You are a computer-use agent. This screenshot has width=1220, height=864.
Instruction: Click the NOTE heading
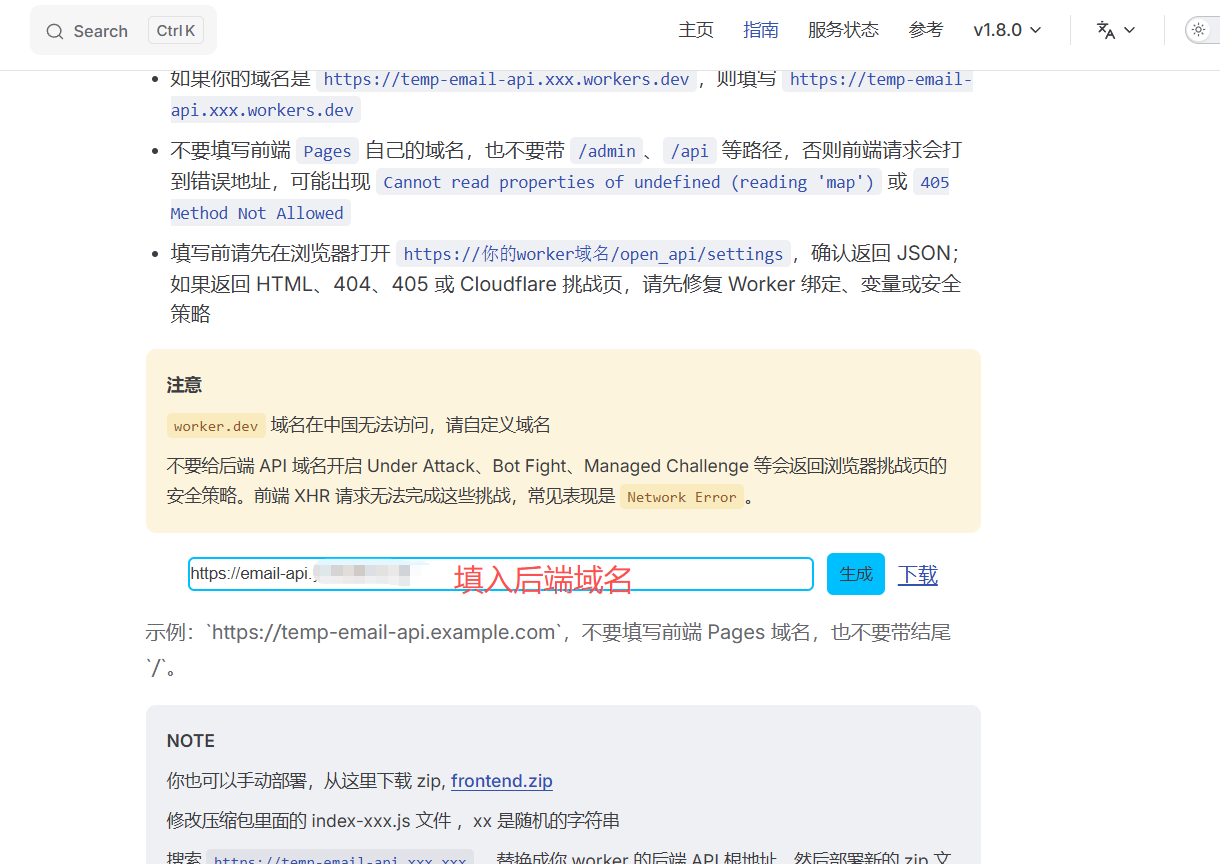pos(191,741)
